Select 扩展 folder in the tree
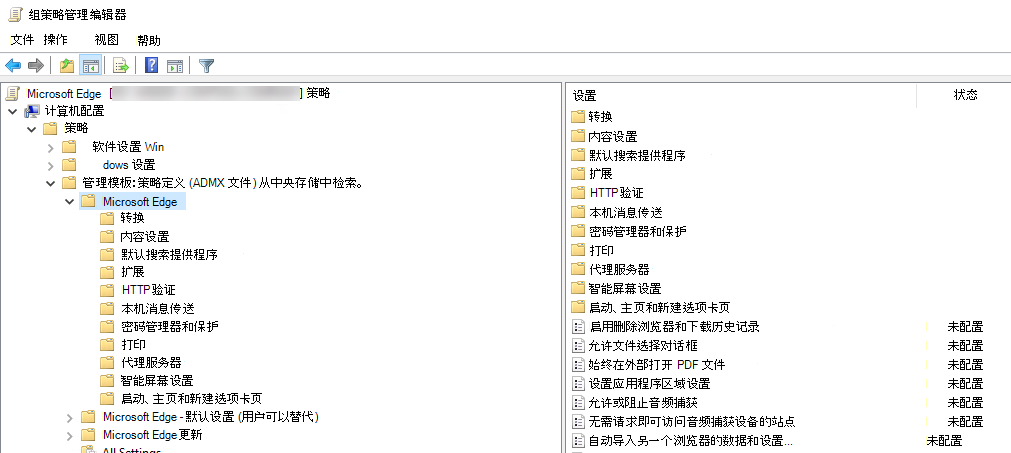 coord(132,272)
